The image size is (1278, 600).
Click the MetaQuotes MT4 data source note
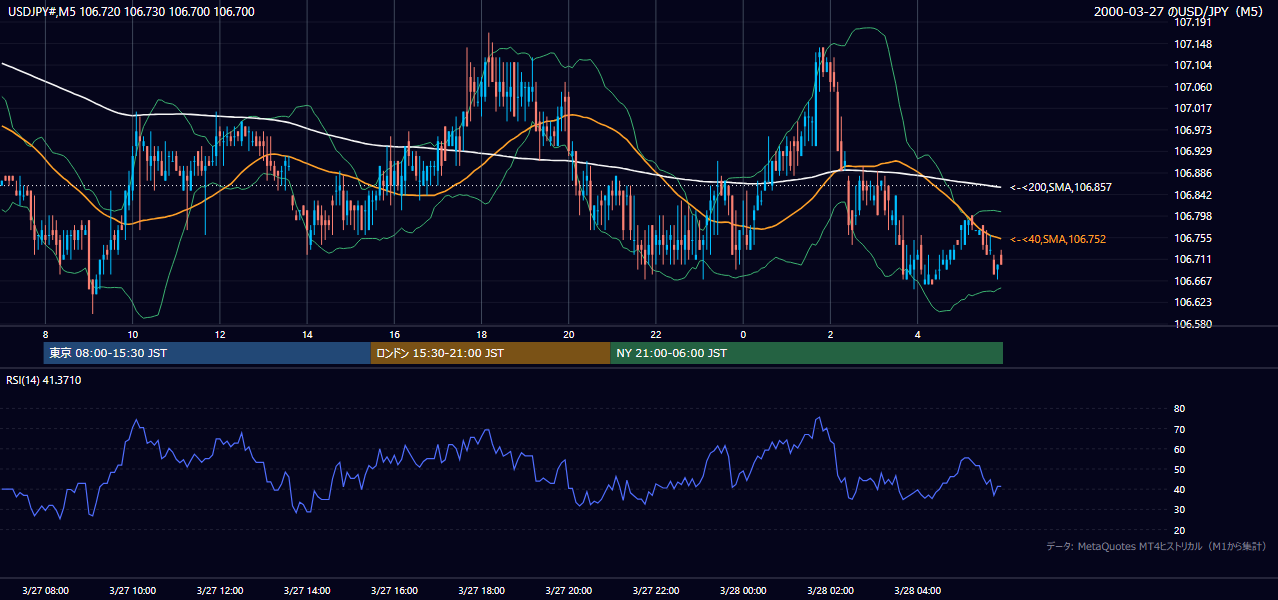point(1156,546)
